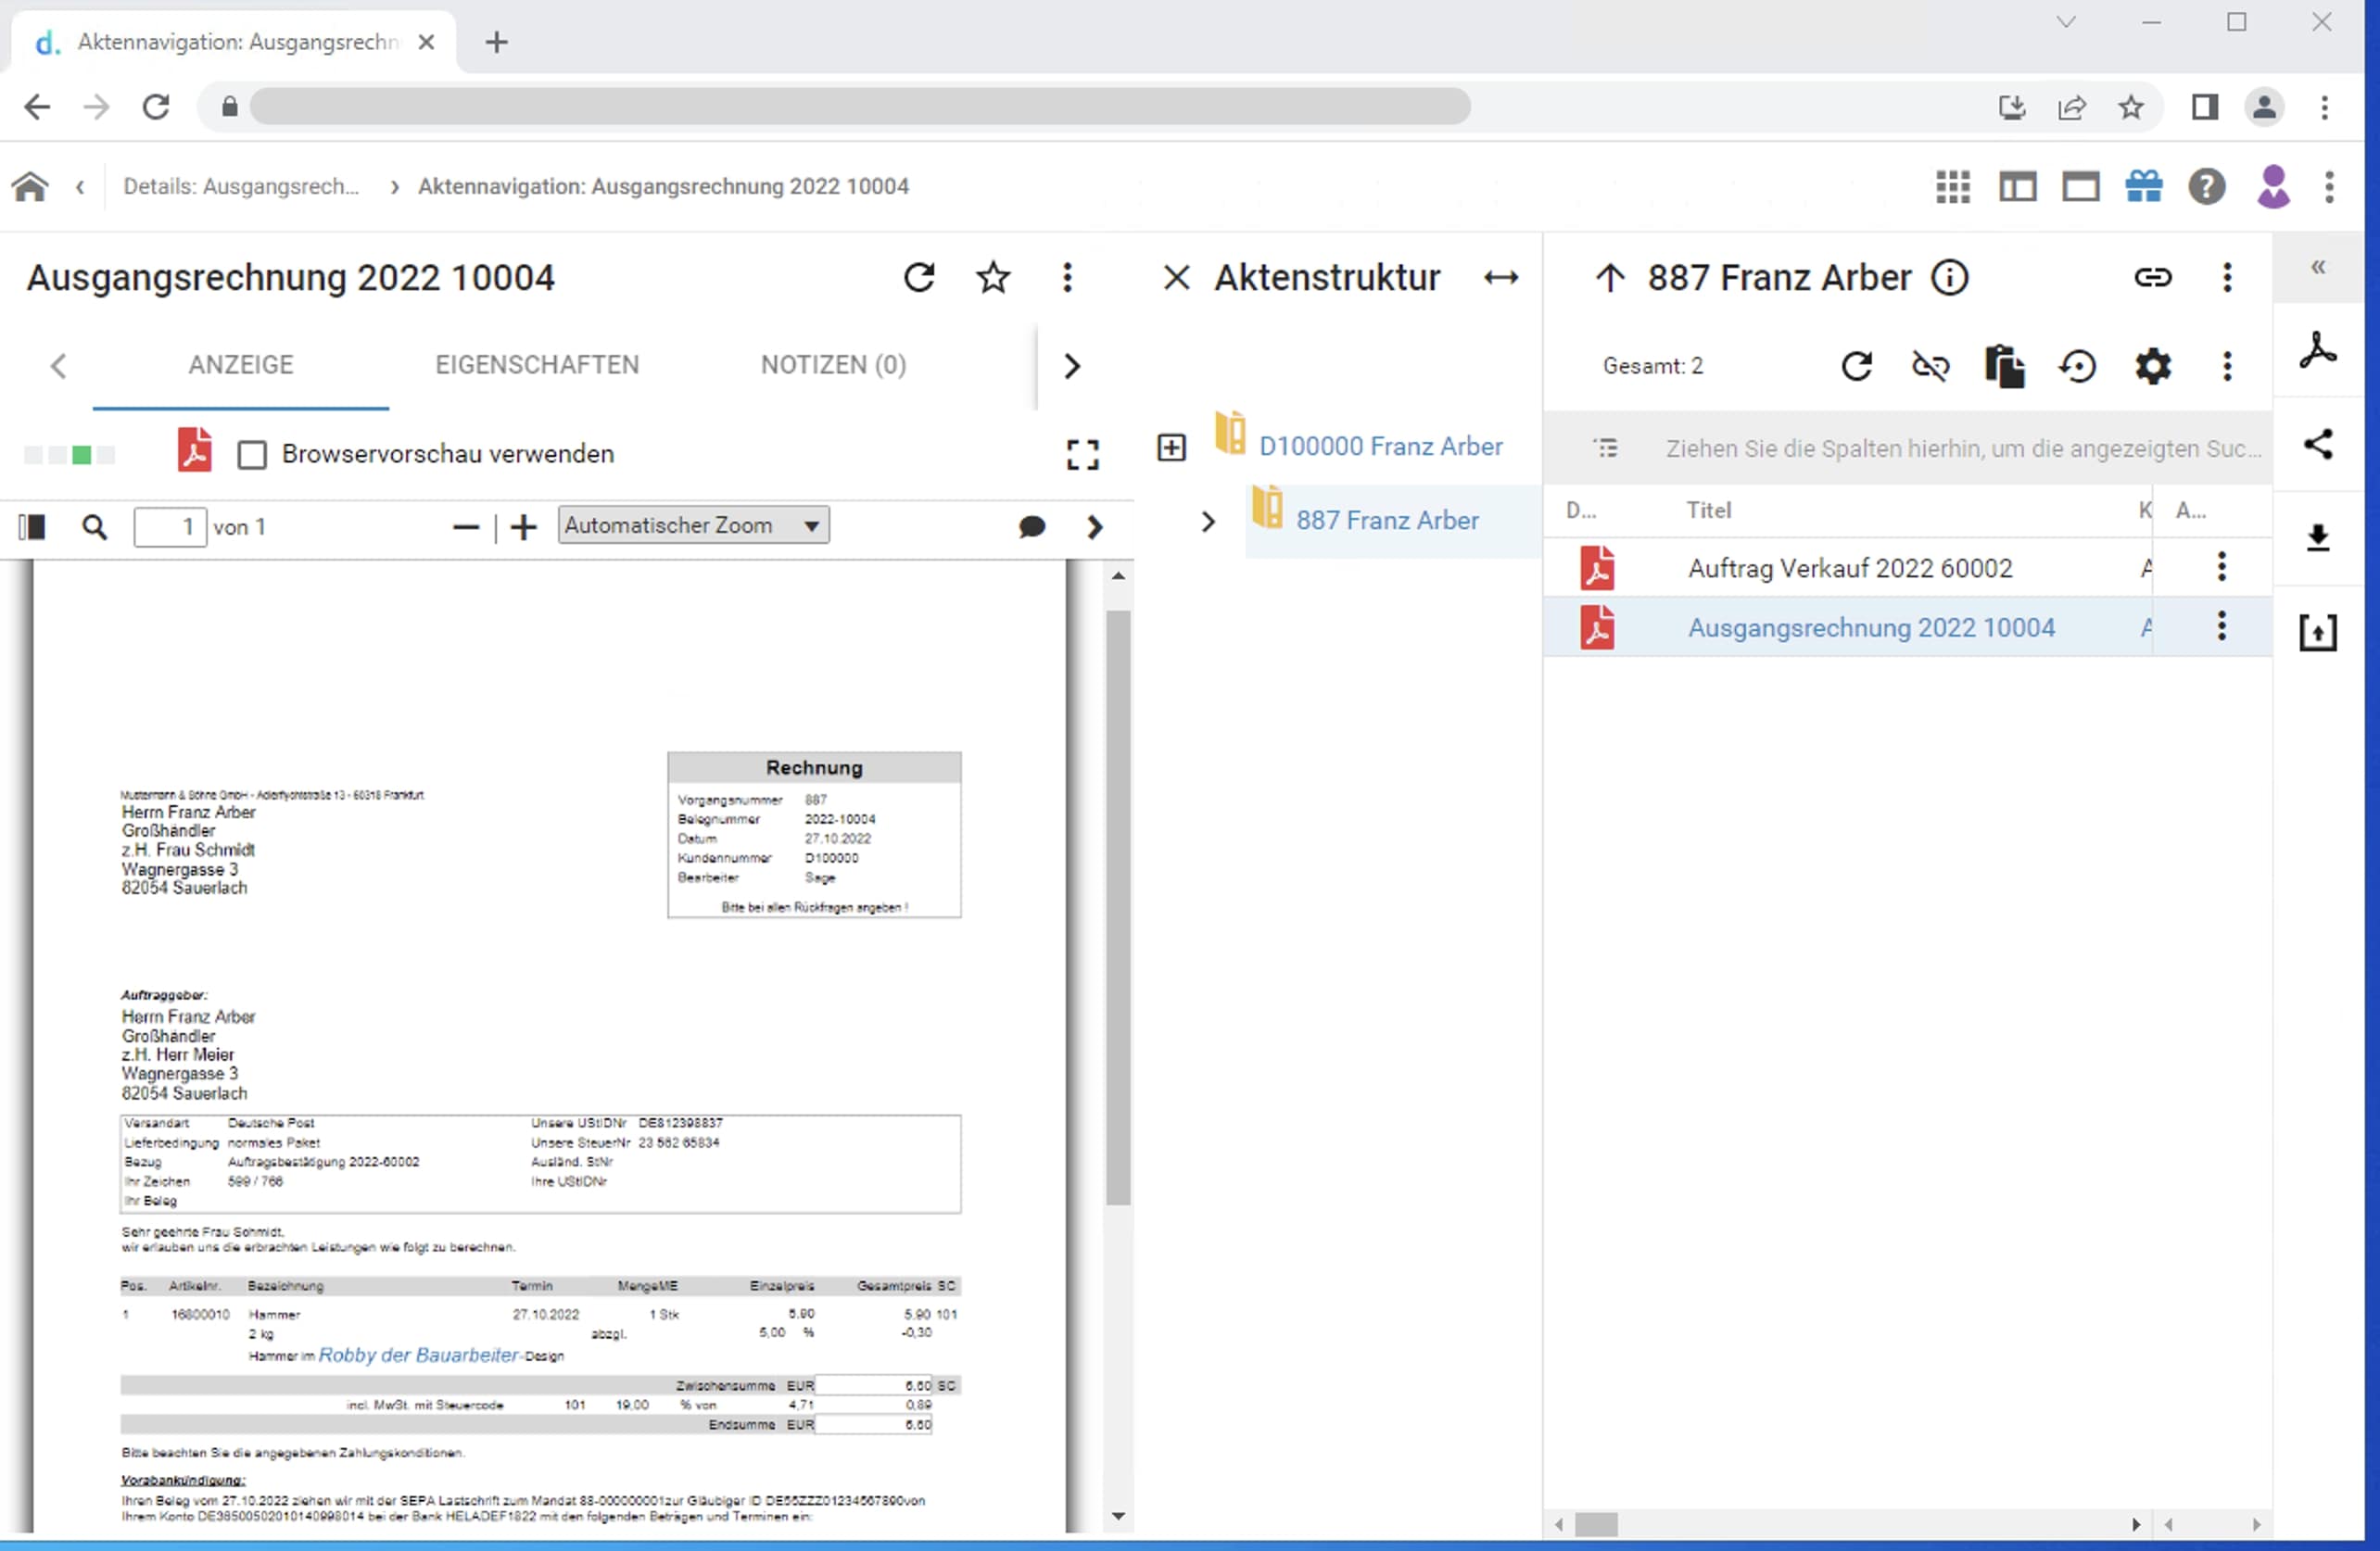Viewport: 2380px width, 1551px height.
Task: Copy link with the chain icon
Action: [2152, 277]
